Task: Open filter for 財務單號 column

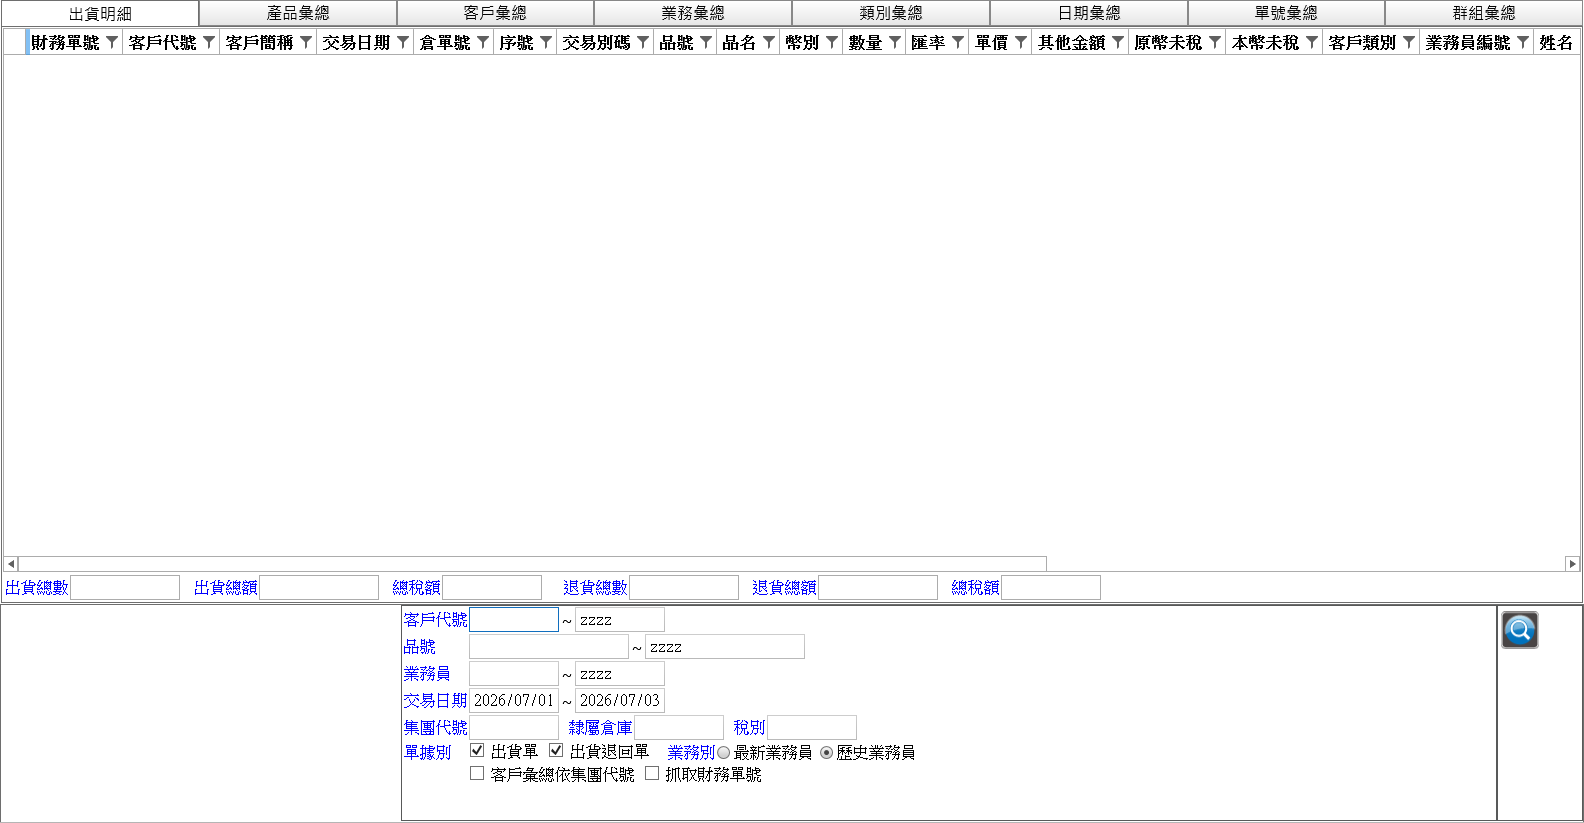Action: [112, 42]
